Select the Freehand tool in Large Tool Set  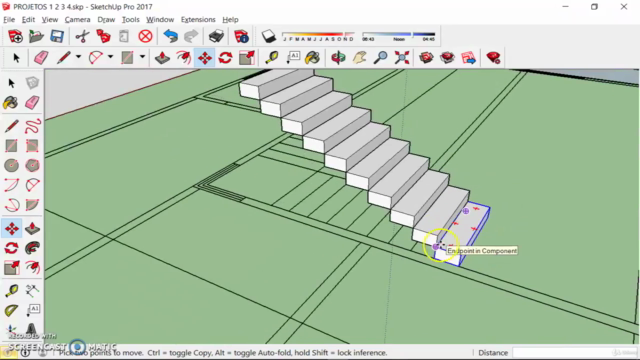click(32, 126)
